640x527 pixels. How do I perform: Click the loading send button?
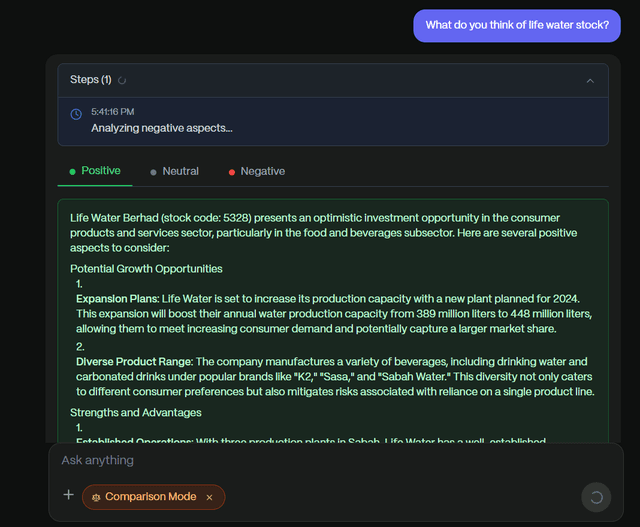(x=596, y=497)
